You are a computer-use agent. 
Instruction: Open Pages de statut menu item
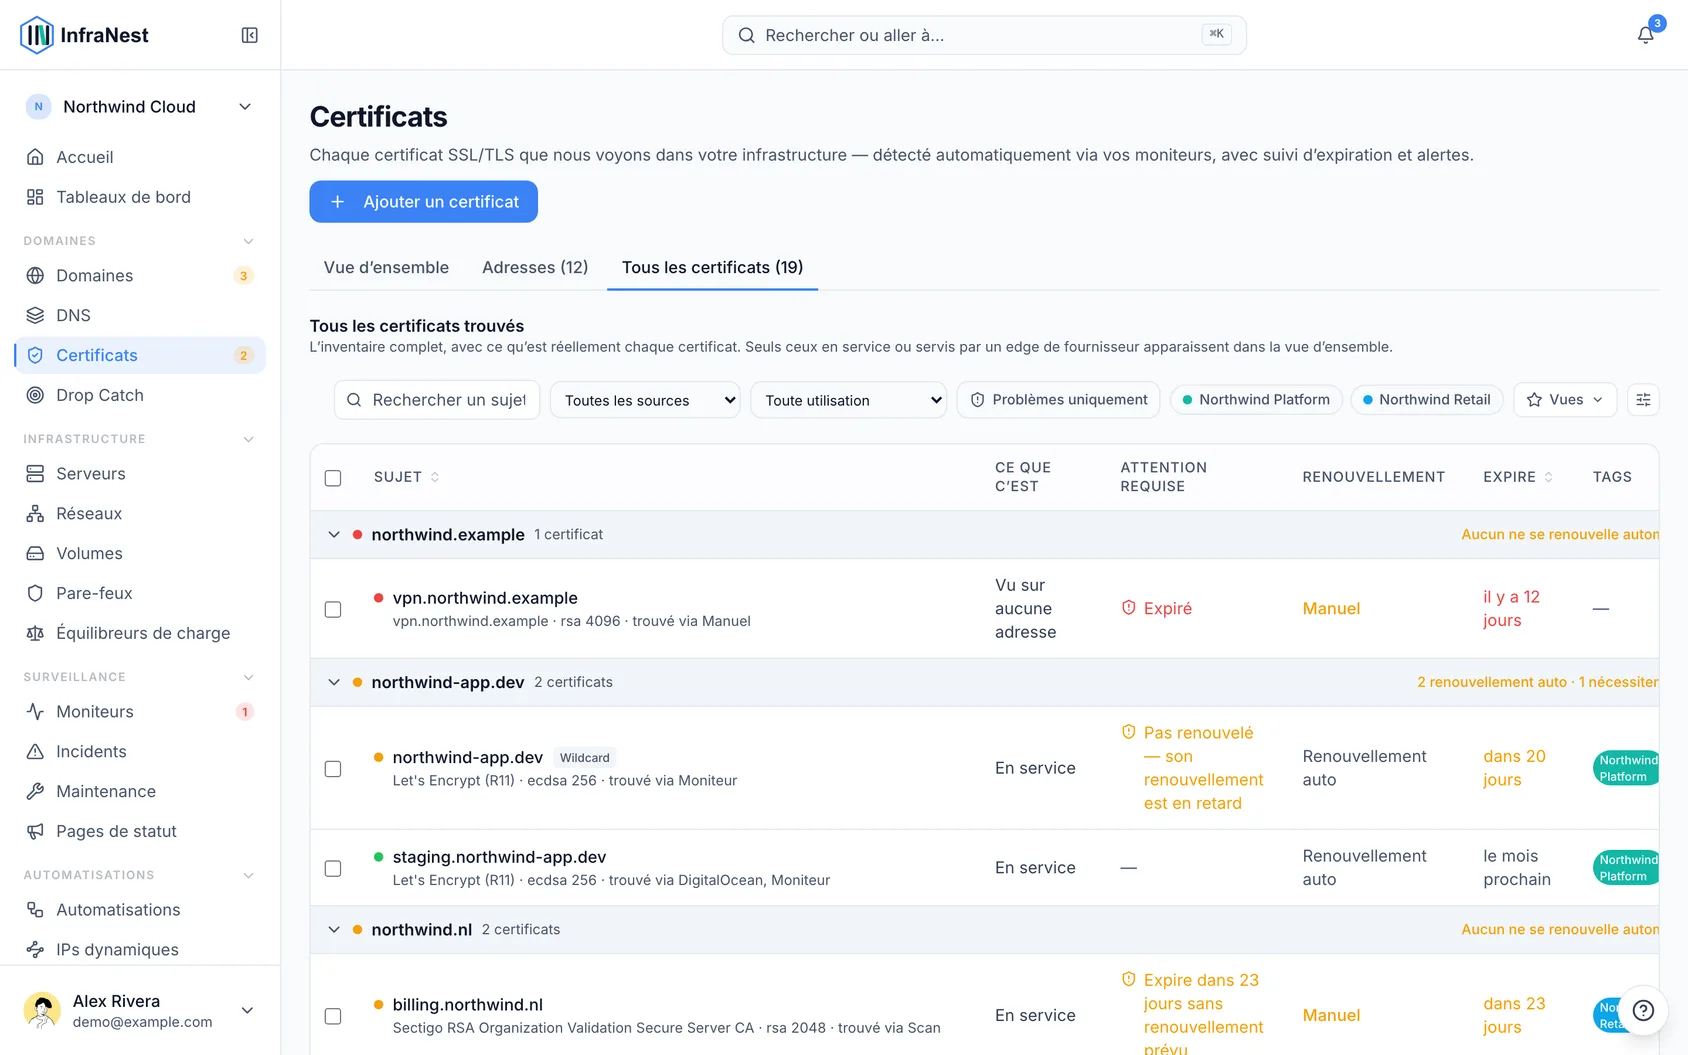[140, 831]
